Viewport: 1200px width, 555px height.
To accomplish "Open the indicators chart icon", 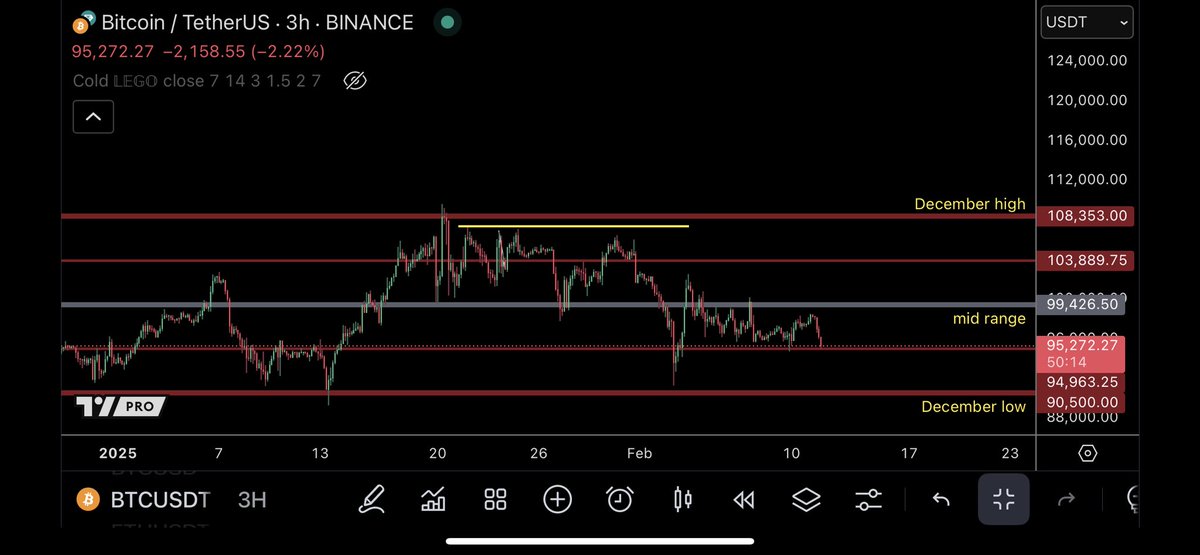I will coord(434,498).
